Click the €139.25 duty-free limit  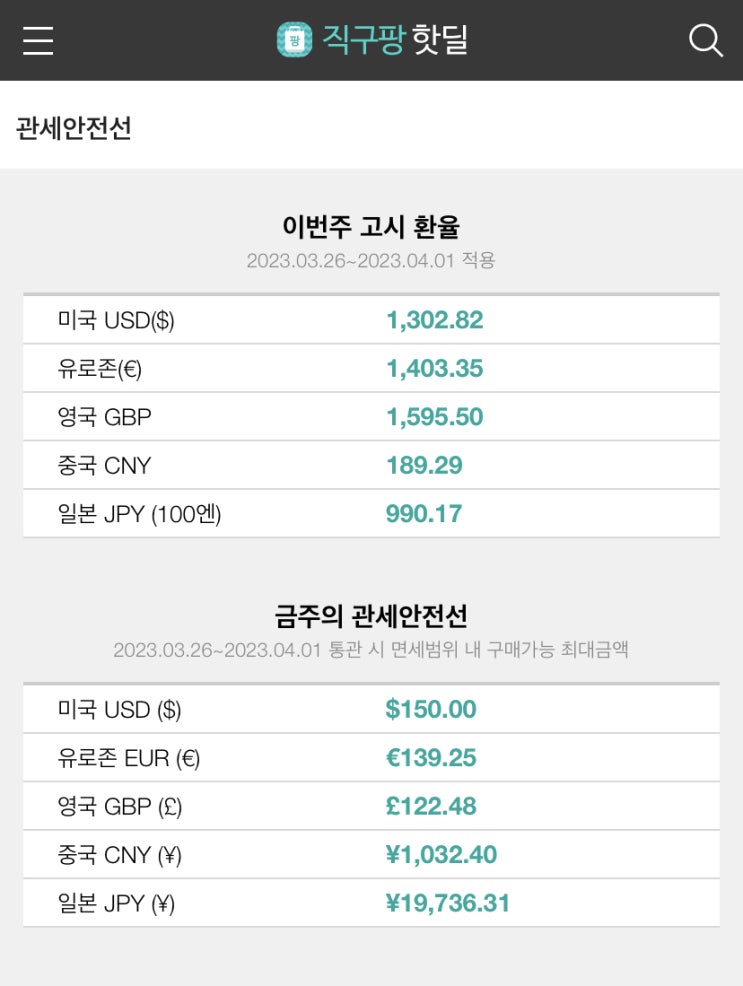click(430, 758)
